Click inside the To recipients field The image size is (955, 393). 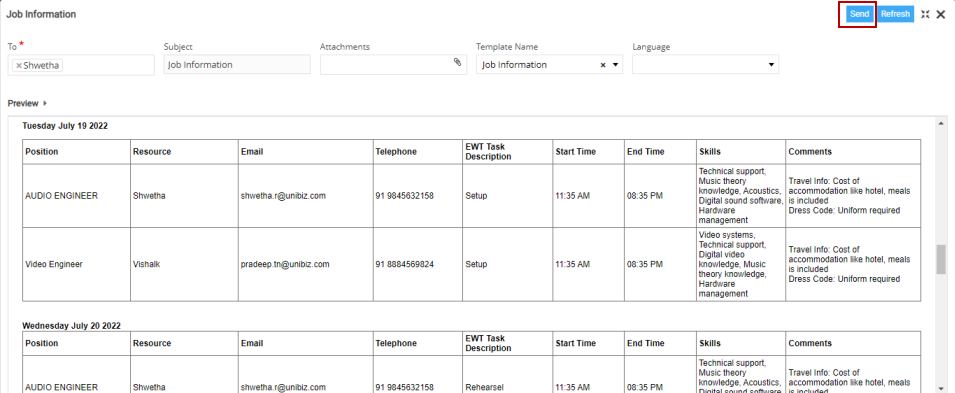[x=81, y=65]
